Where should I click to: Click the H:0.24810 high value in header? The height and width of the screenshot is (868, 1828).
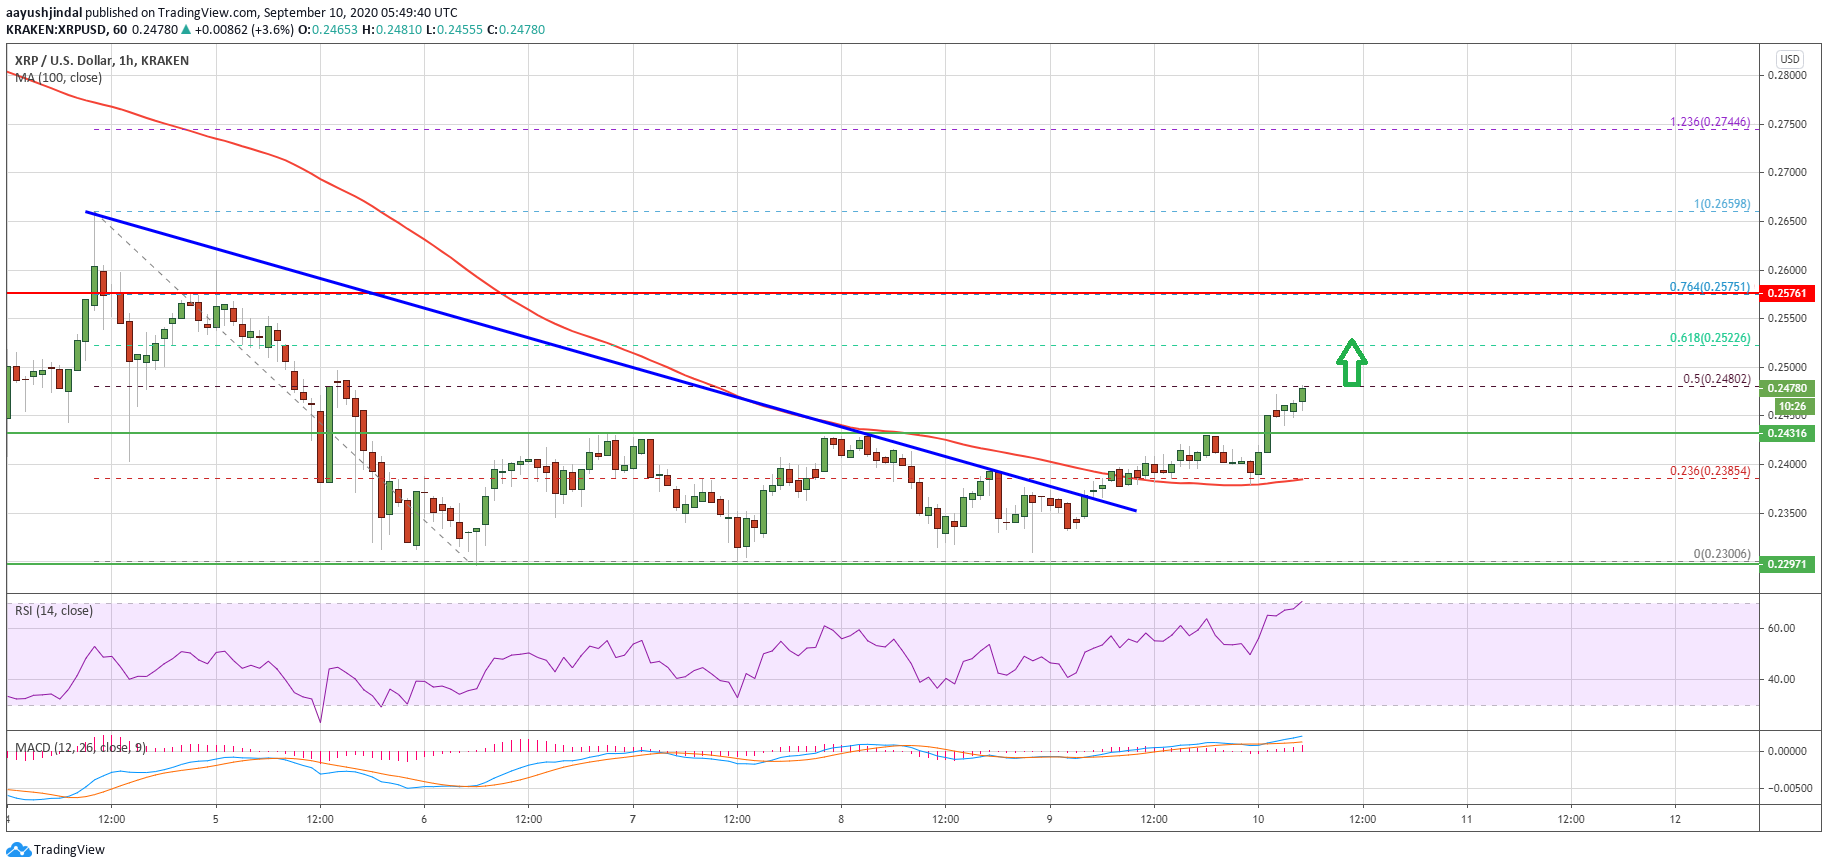coord(392,30)
